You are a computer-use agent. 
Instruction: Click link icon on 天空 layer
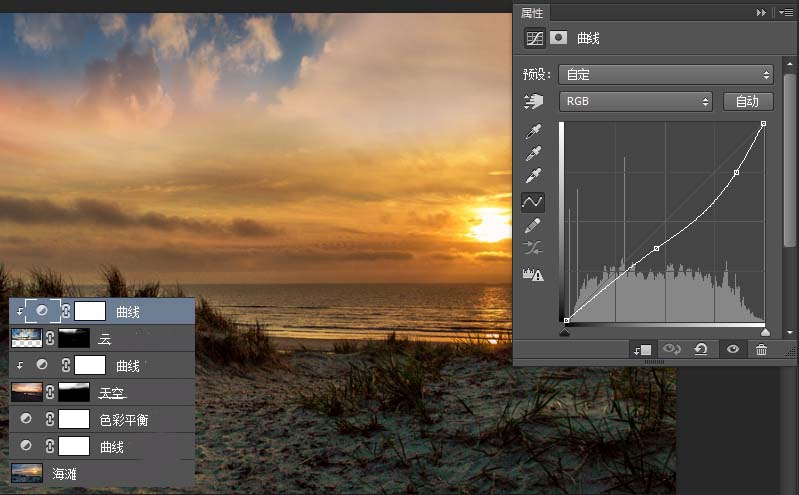click(x=50, y=392)
